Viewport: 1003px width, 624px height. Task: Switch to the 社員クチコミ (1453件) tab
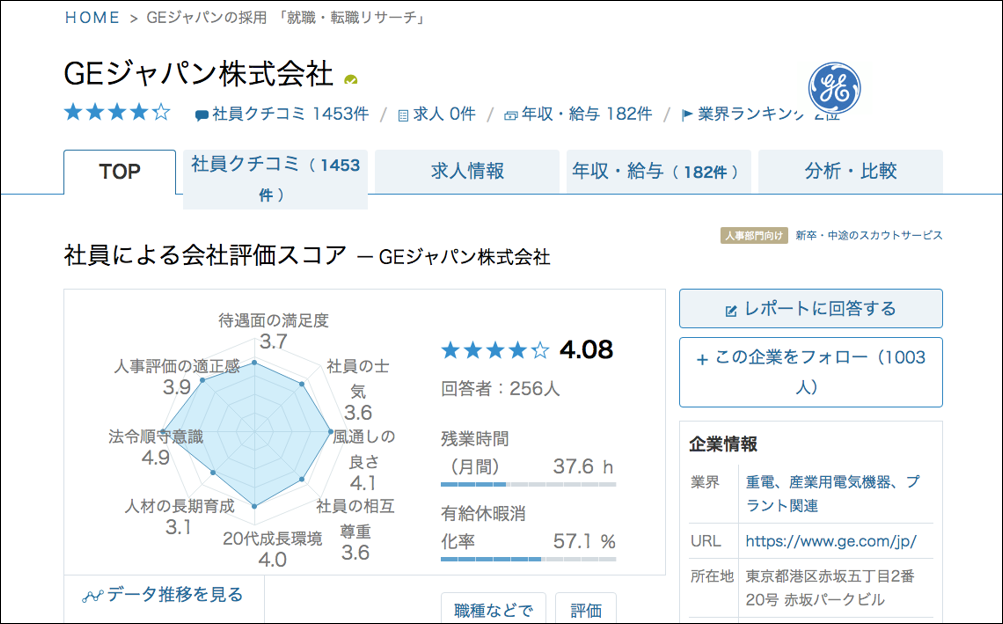[276, 180]
